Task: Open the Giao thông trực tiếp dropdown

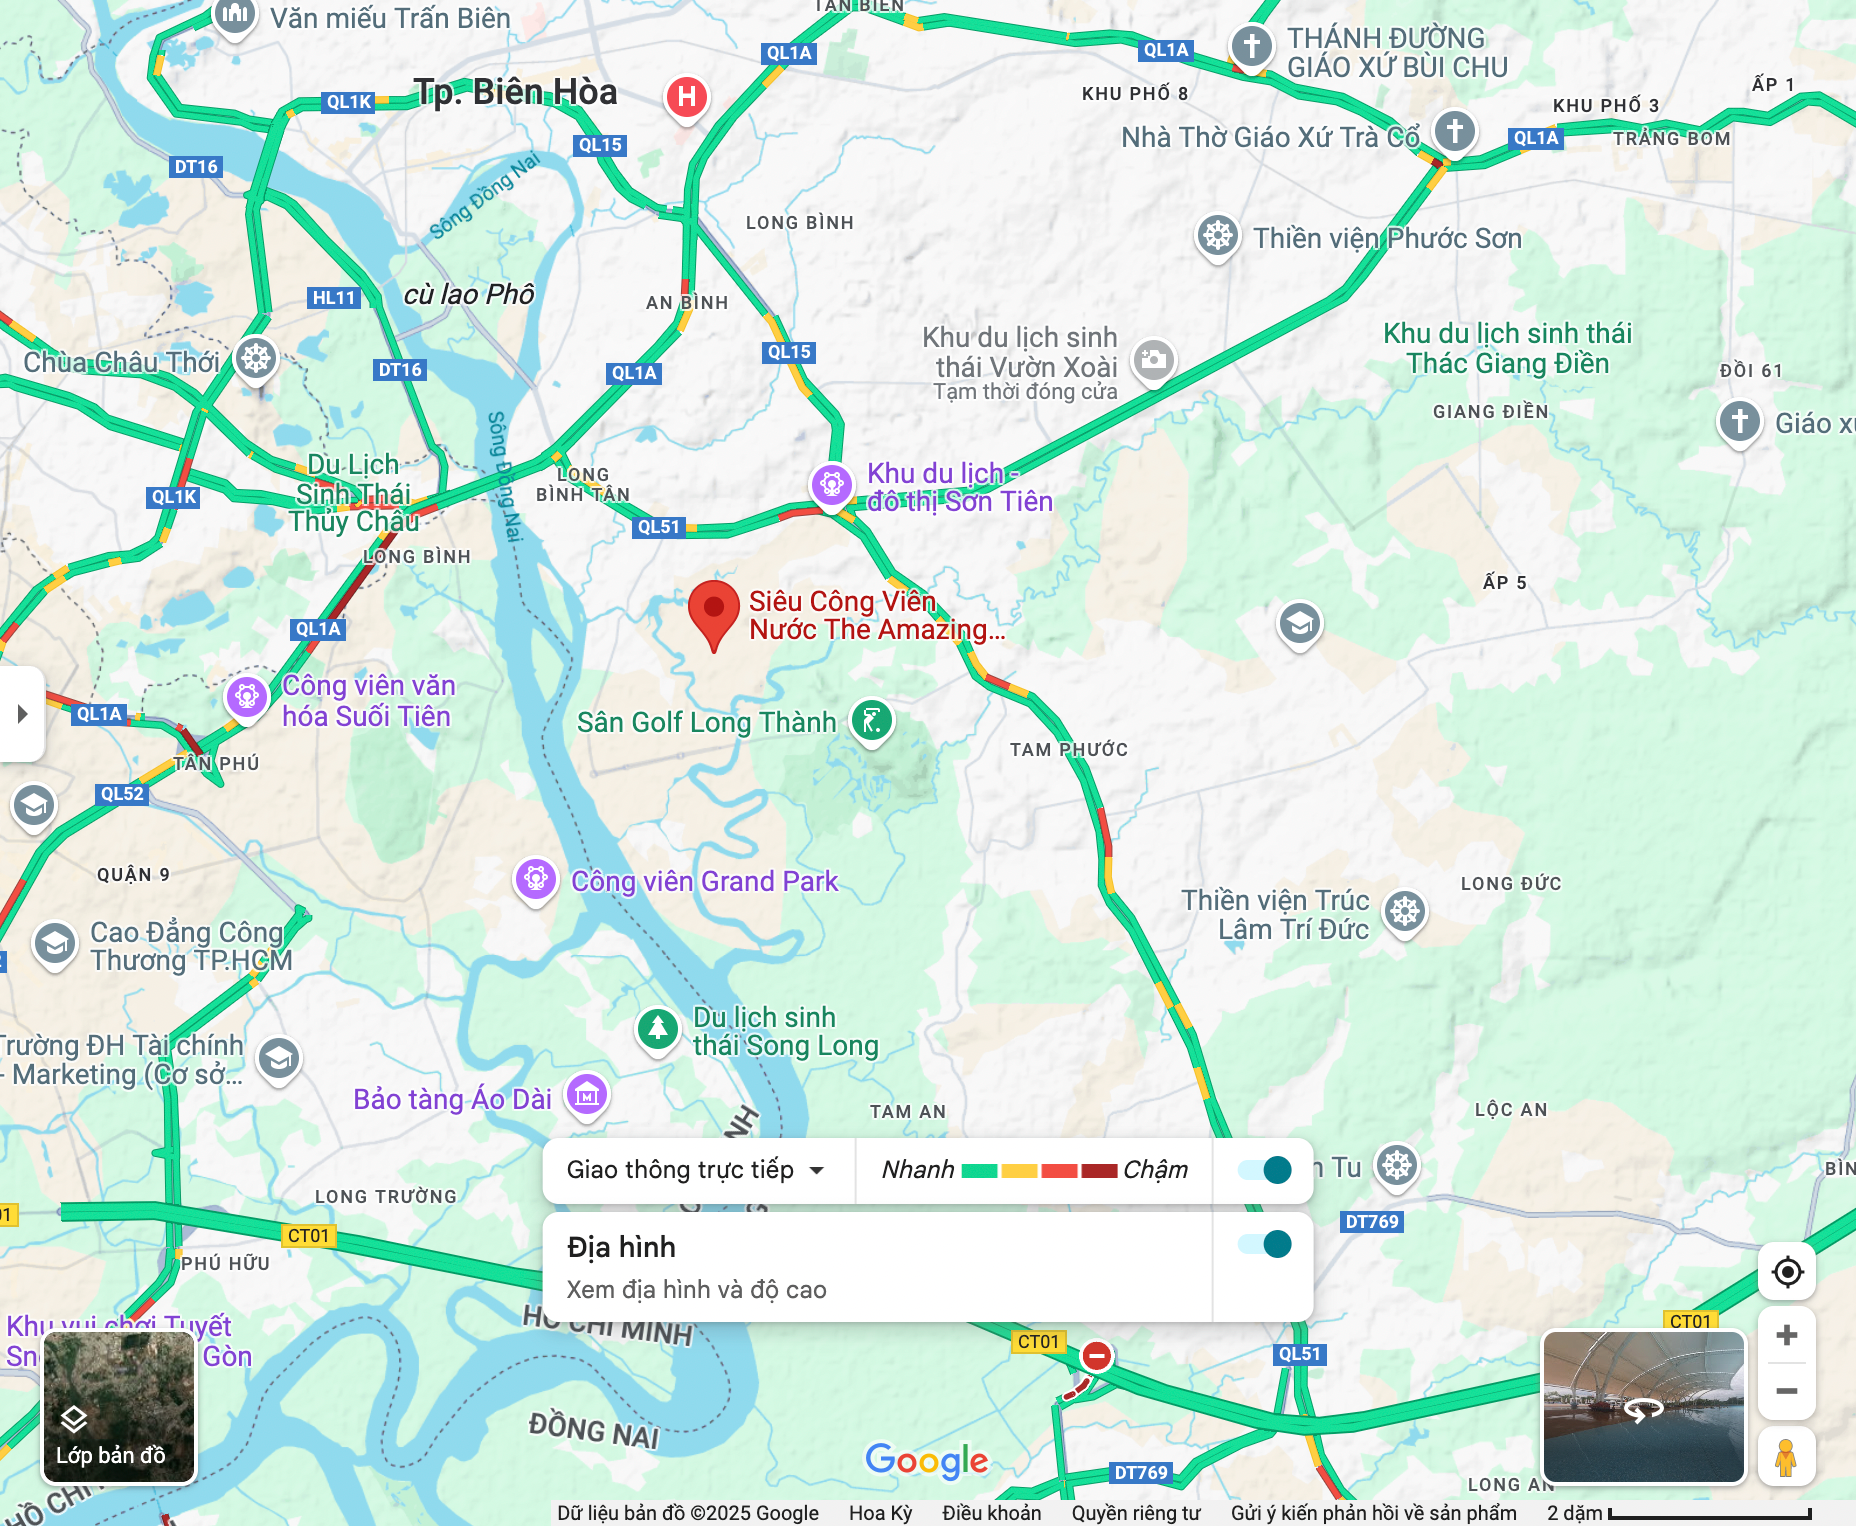Action: [x=696, y=1170]
